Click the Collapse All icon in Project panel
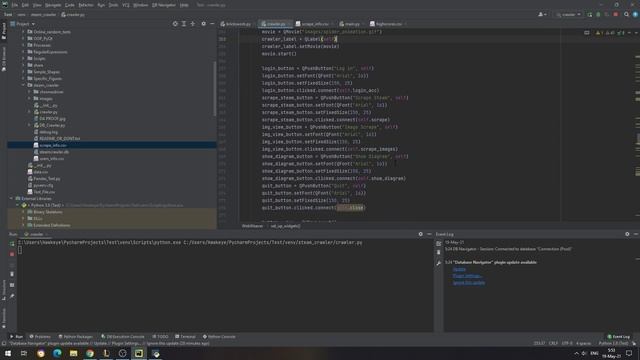 tap(193, 24)
